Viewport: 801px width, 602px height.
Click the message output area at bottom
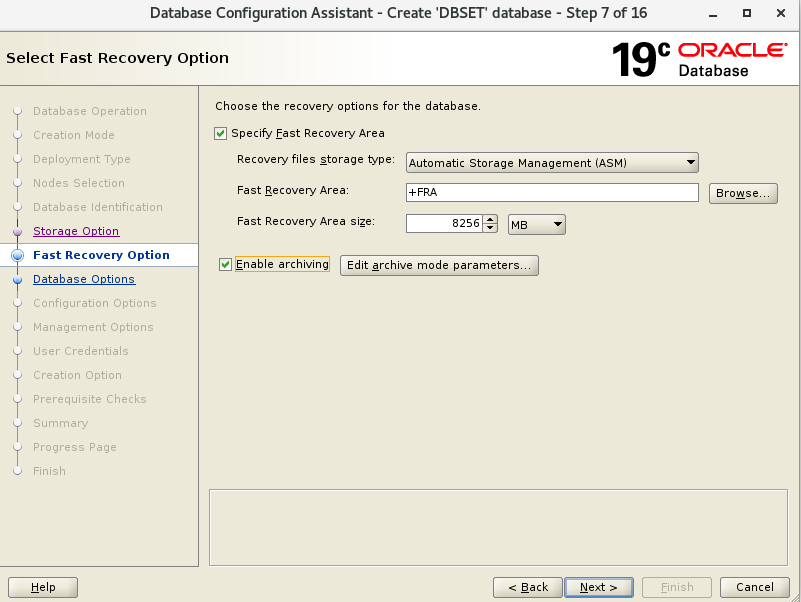pyautogui.click(x=498, y=527)
